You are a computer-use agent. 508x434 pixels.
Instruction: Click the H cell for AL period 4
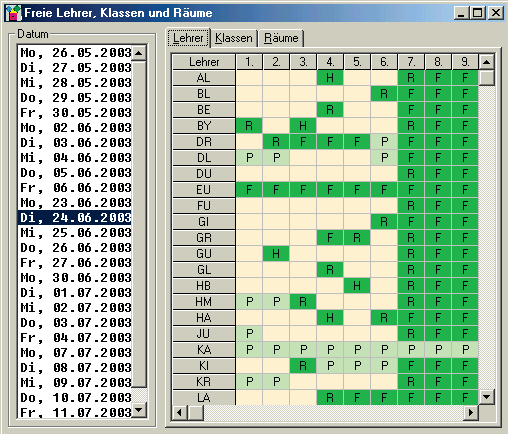pyautogui.click(x=330, y=78)
